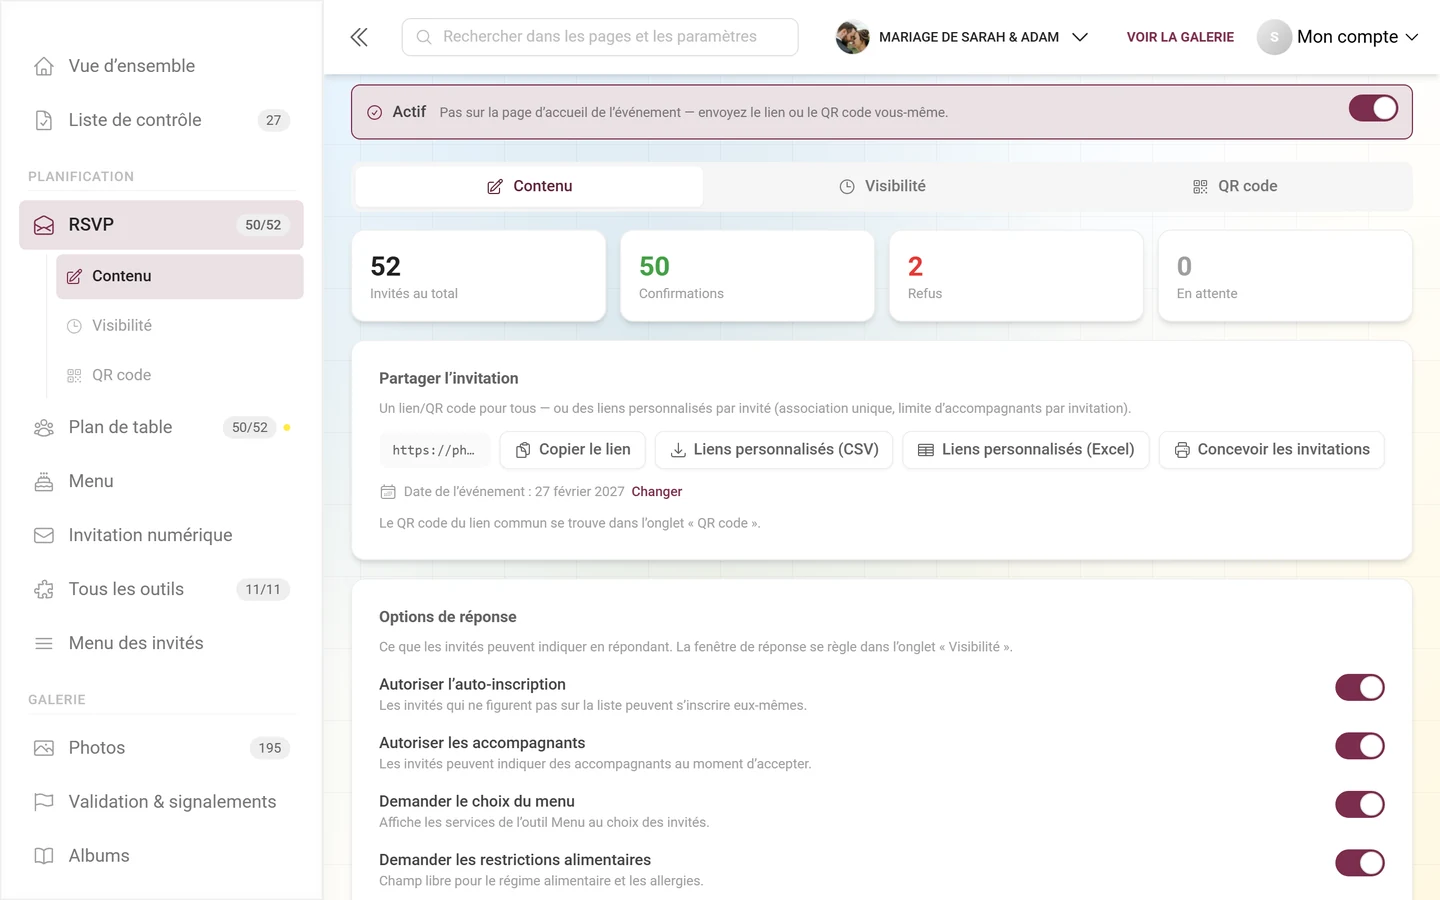Open Visibilité sub-item under RSVP
This screenshot has width=1440, height=900.
point(180,326)
